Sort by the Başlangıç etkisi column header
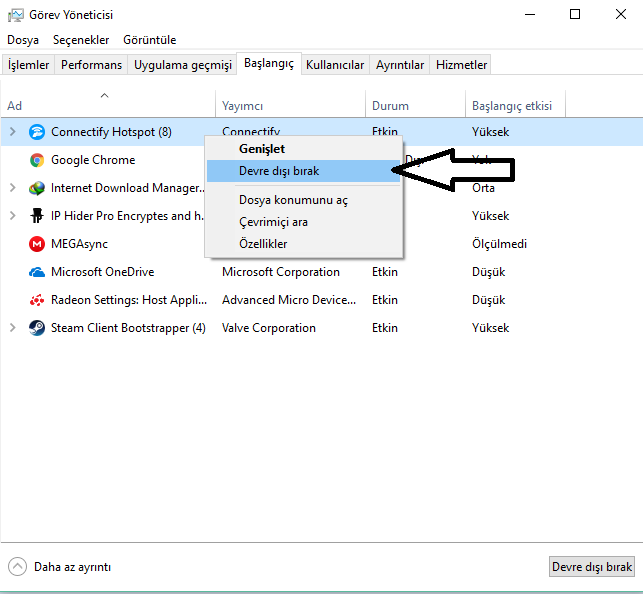Screen dimensions: 643x594 click(515, 105)
